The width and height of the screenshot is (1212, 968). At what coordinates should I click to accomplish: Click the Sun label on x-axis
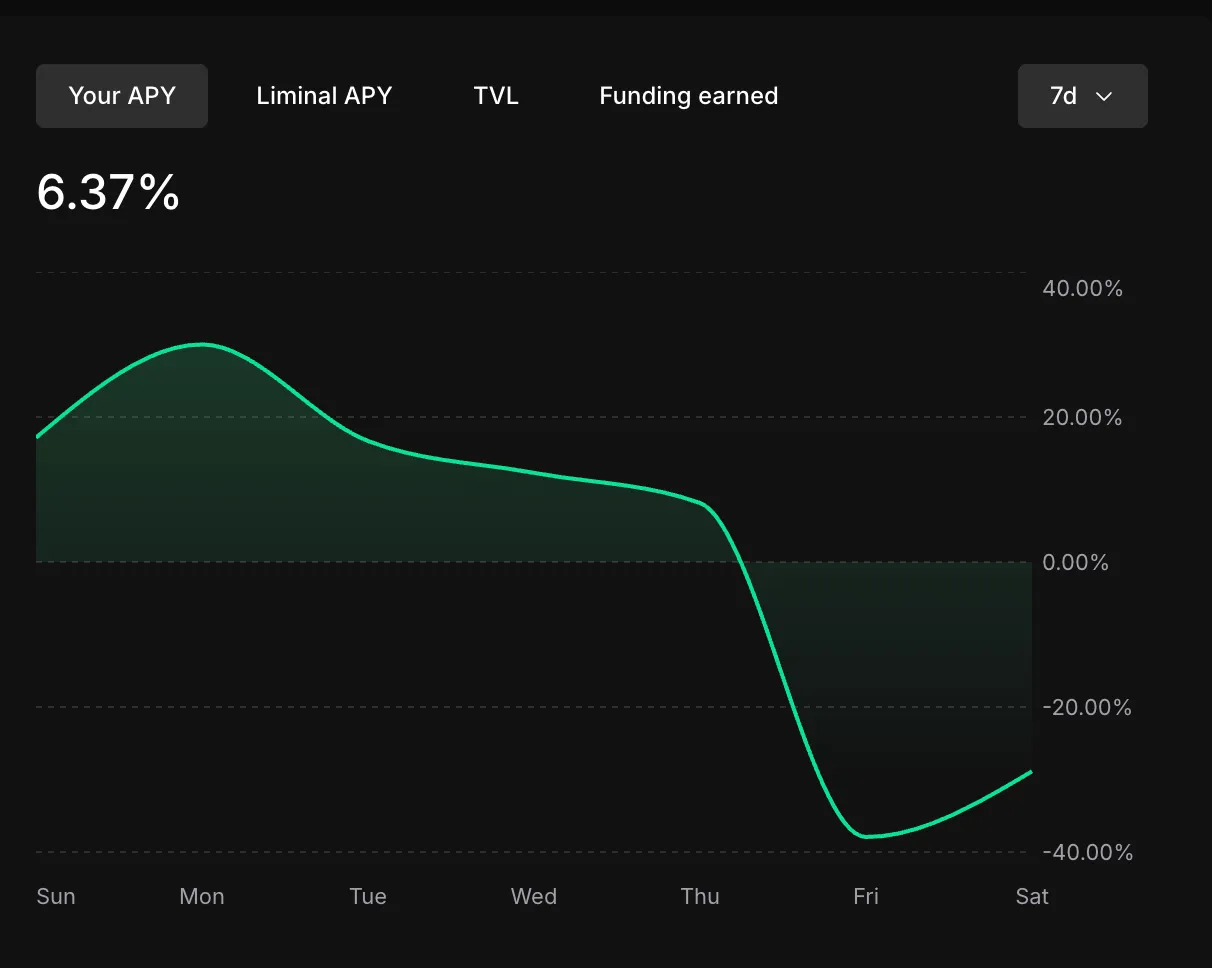tap(56, 896)
